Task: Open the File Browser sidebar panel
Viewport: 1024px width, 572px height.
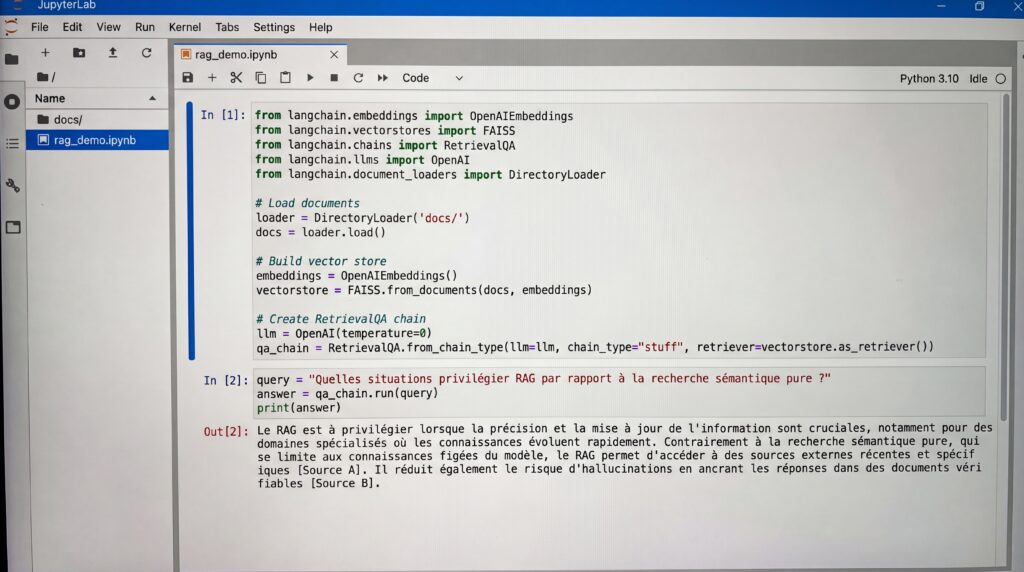Action: pyautogui.click(x=12, y=59)
